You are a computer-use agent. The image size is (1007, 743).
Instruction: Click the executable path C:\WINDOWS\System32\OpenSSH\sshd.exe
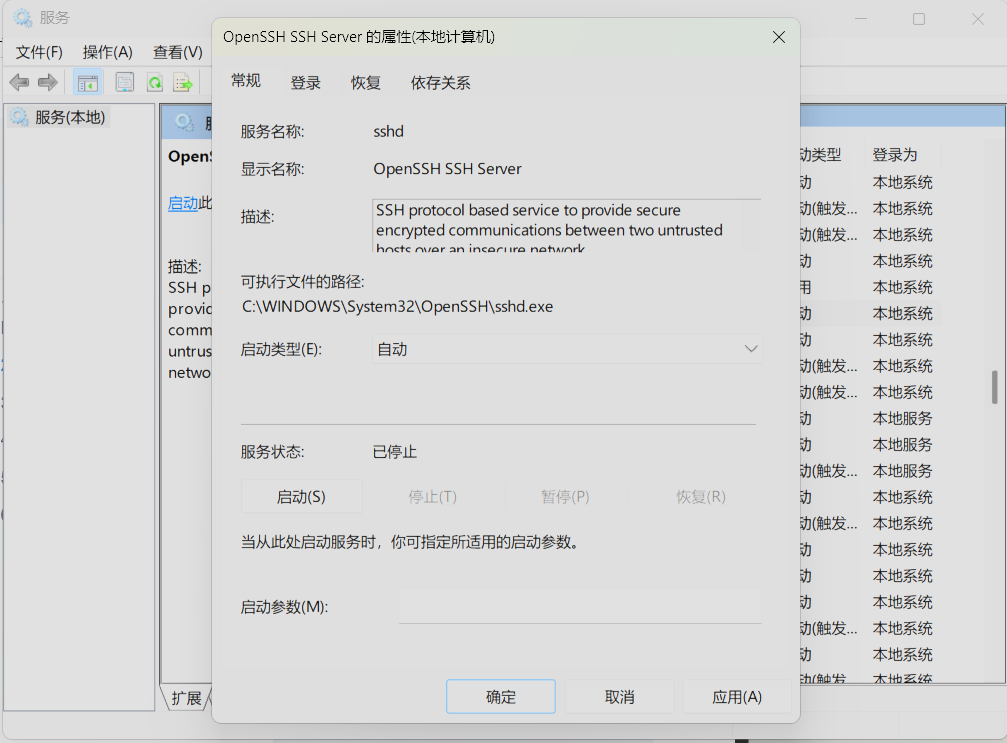coord(398,307)
